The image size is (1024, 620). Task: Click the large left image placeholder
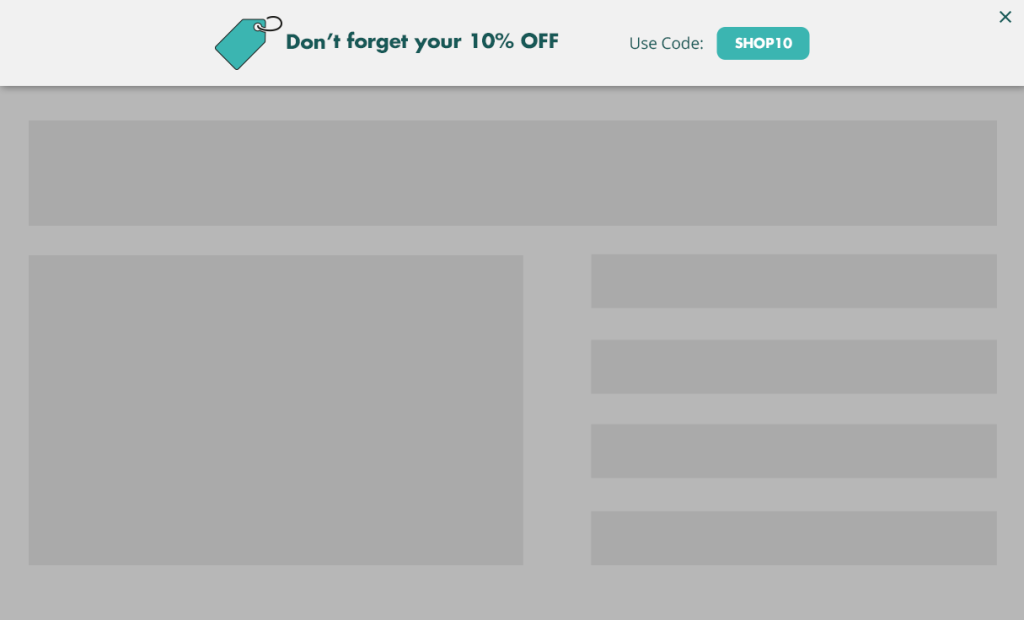click(x=275, y=410)
